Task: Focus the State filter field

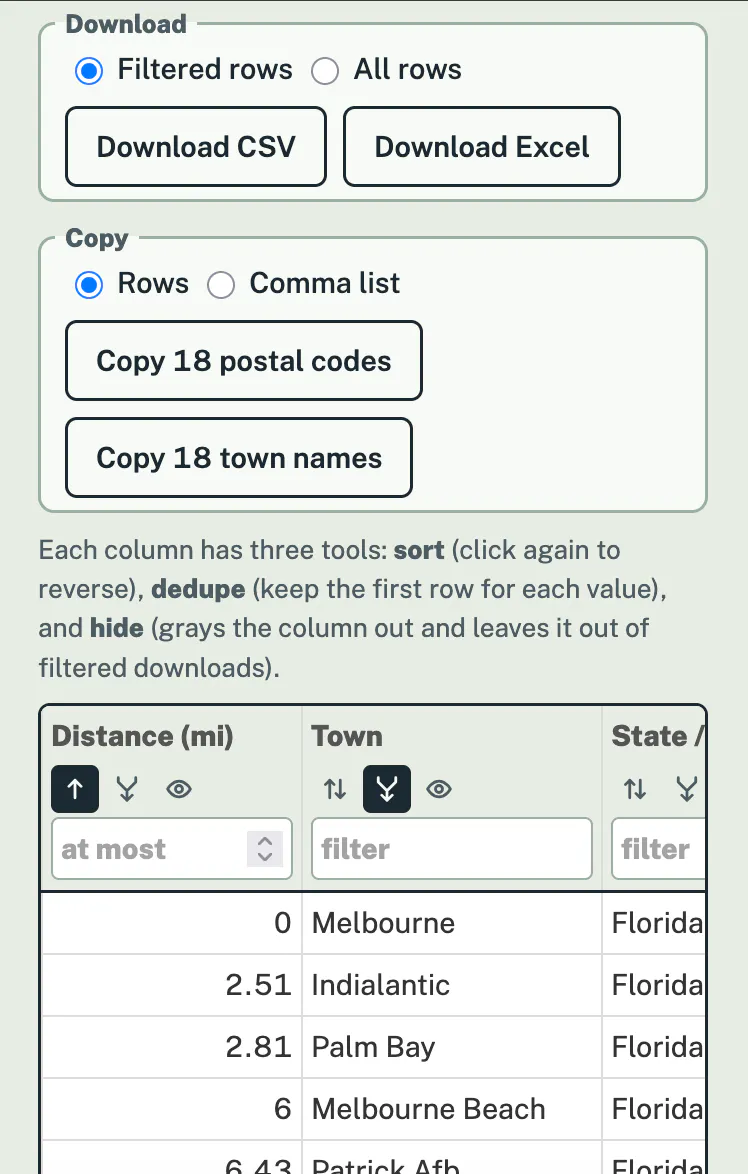Action: point(659,849)
